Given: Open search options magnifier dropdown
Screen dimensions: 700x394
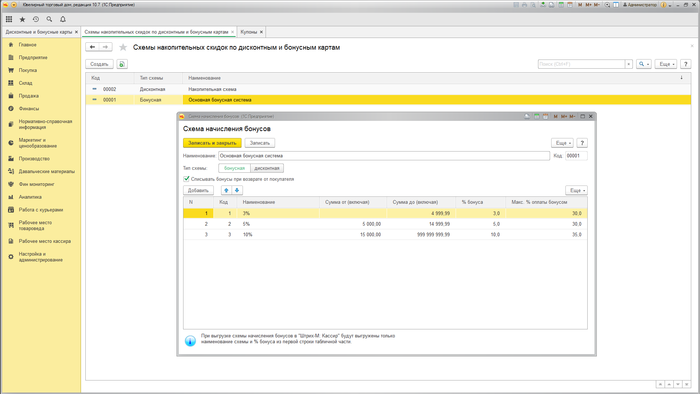Looking at the screenshot, I should [643, 64].
